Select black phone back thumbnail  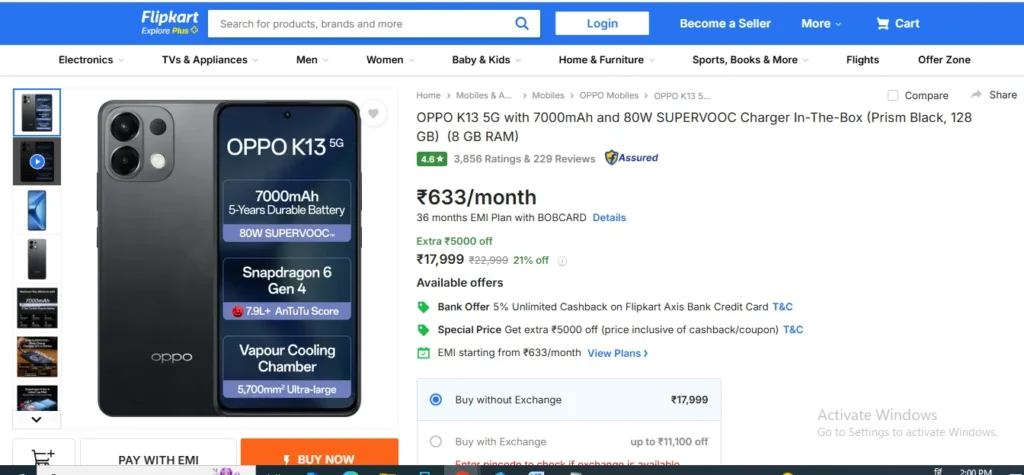click(x=37, y=259)
